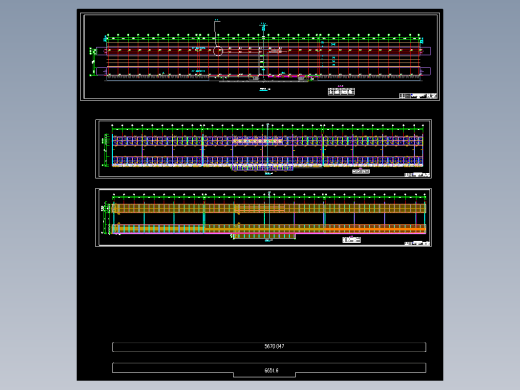This screenshot has width=520, height=390.
Task: Click the white boxed note in orange sheet
Action: (352, 240)
